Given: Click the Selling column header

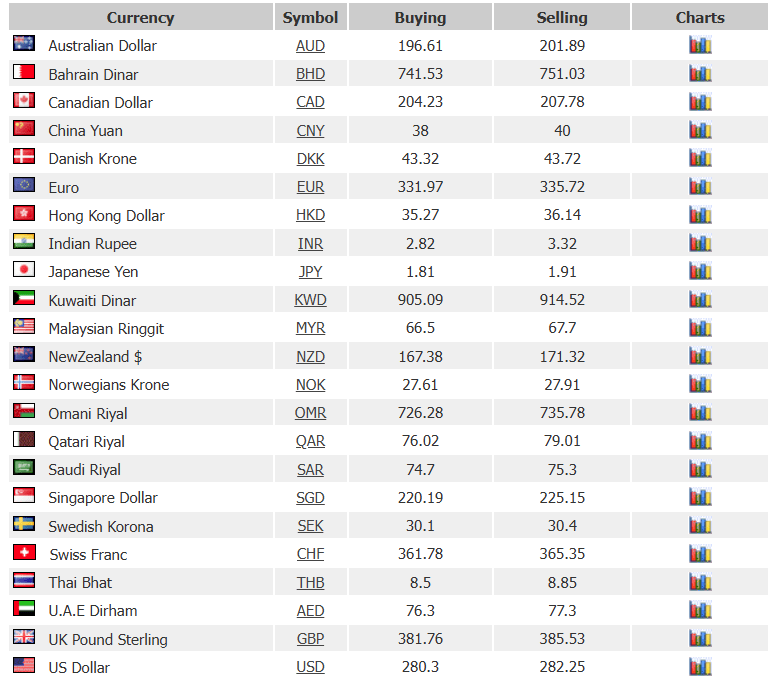Looking at the screenshot, I should [562, 17].
